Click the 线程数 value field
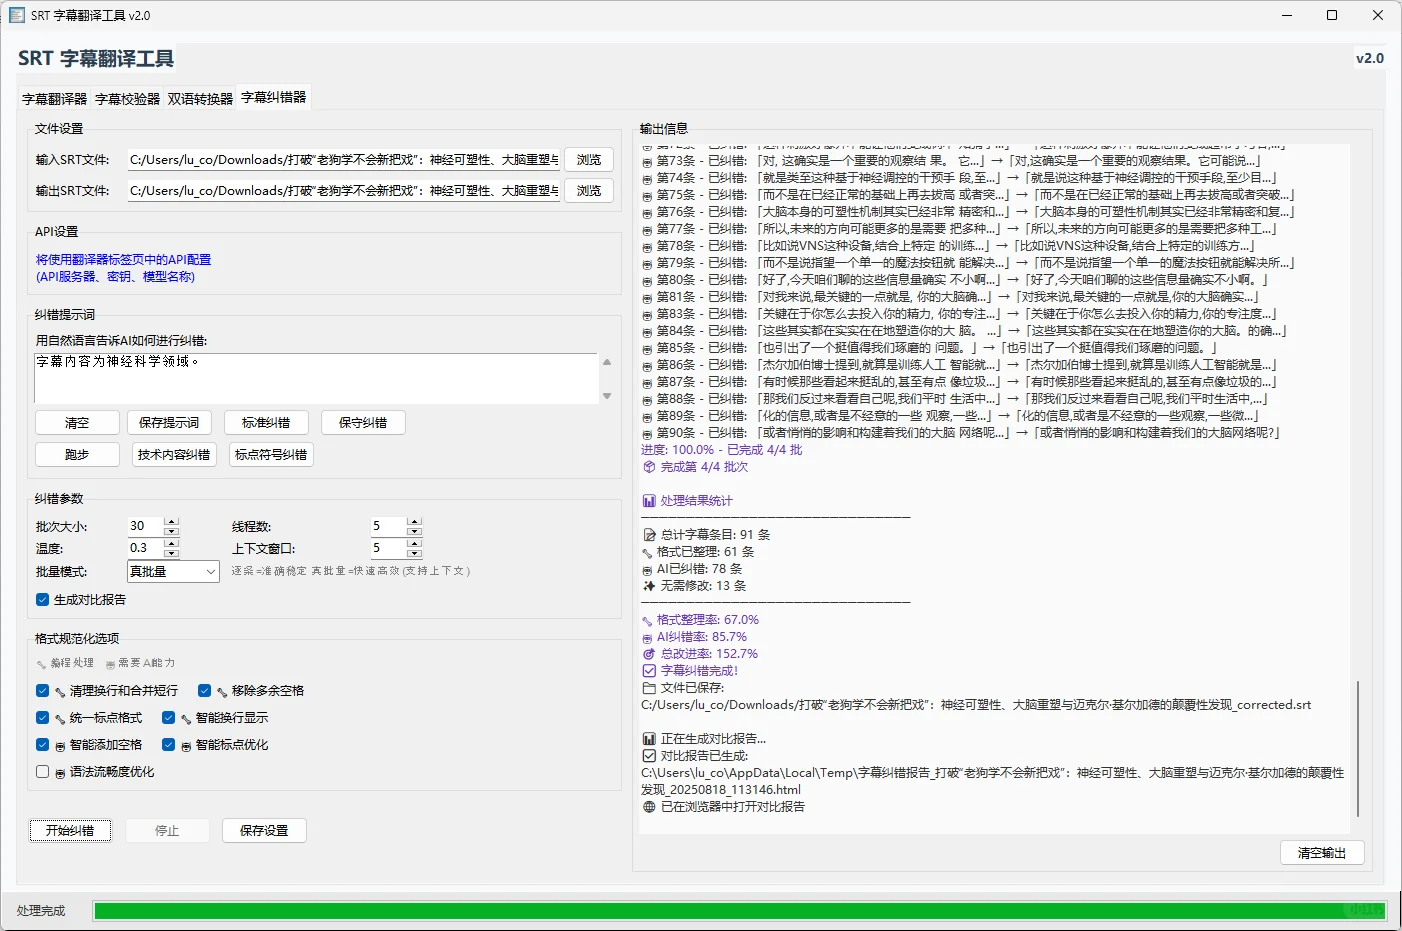The height and width of the screenshot is (931, 1402). [x=389, y=526]
